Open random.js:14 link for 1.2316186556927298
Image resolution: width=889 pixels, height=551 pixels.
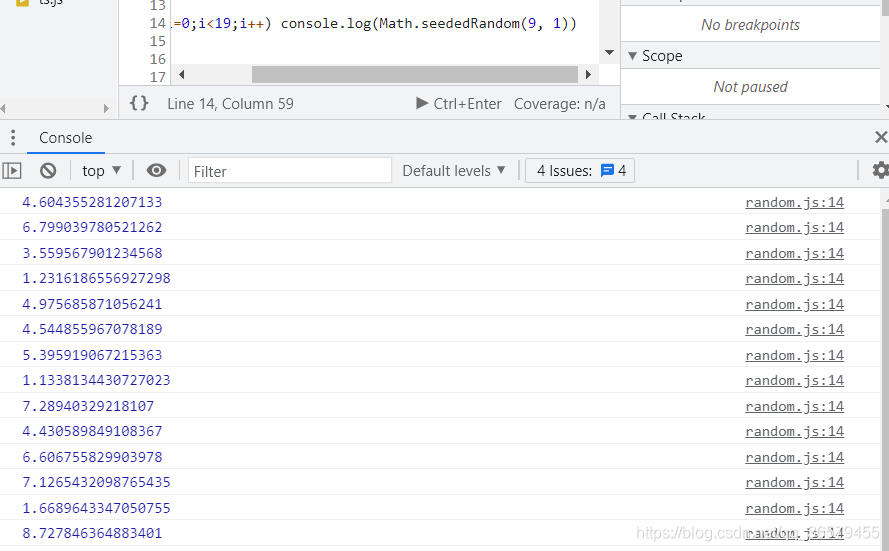coord(794,278)
